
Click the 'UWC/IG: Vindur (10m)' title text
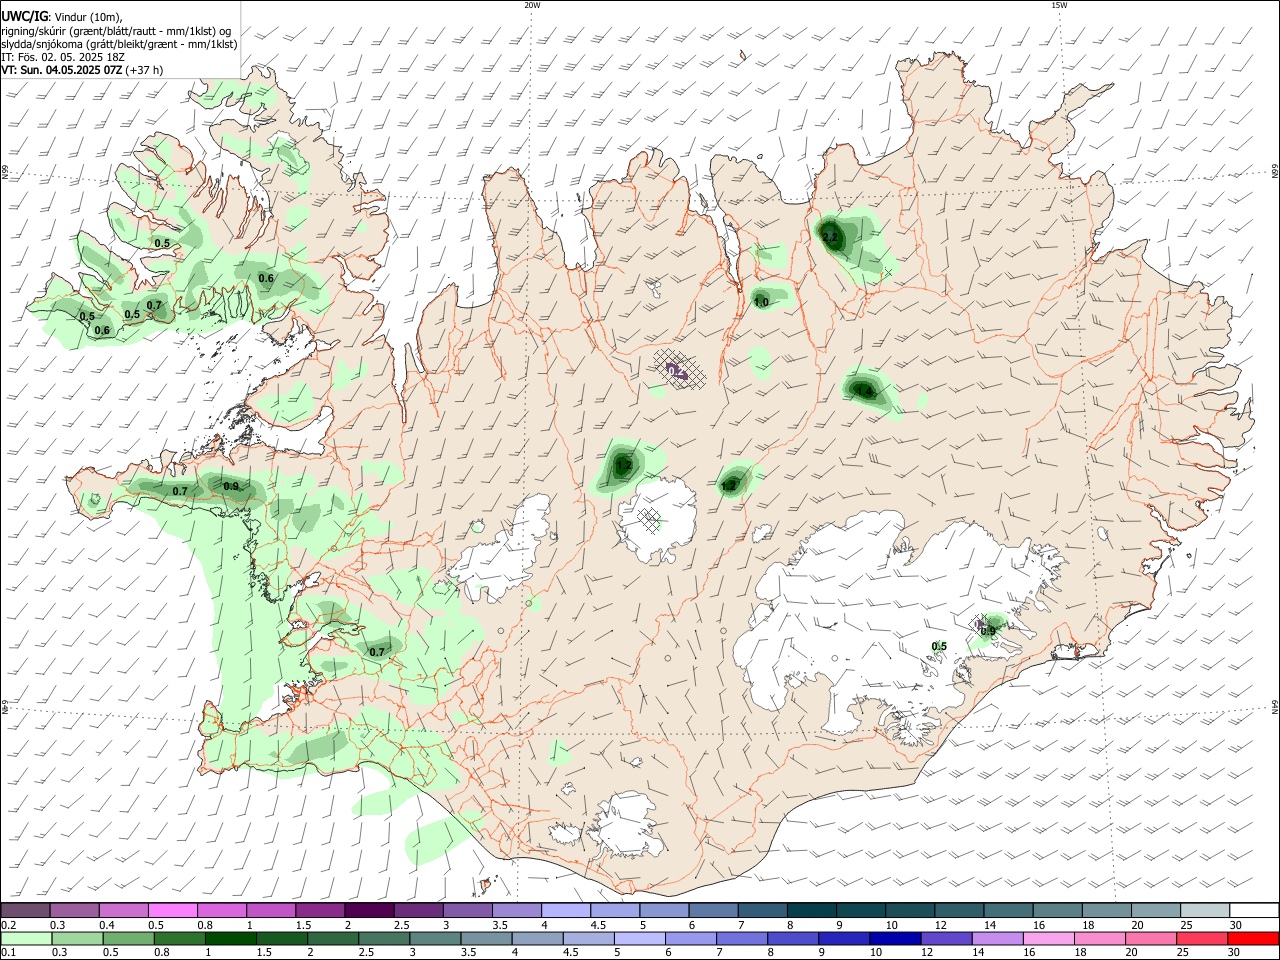click(62, 16)
